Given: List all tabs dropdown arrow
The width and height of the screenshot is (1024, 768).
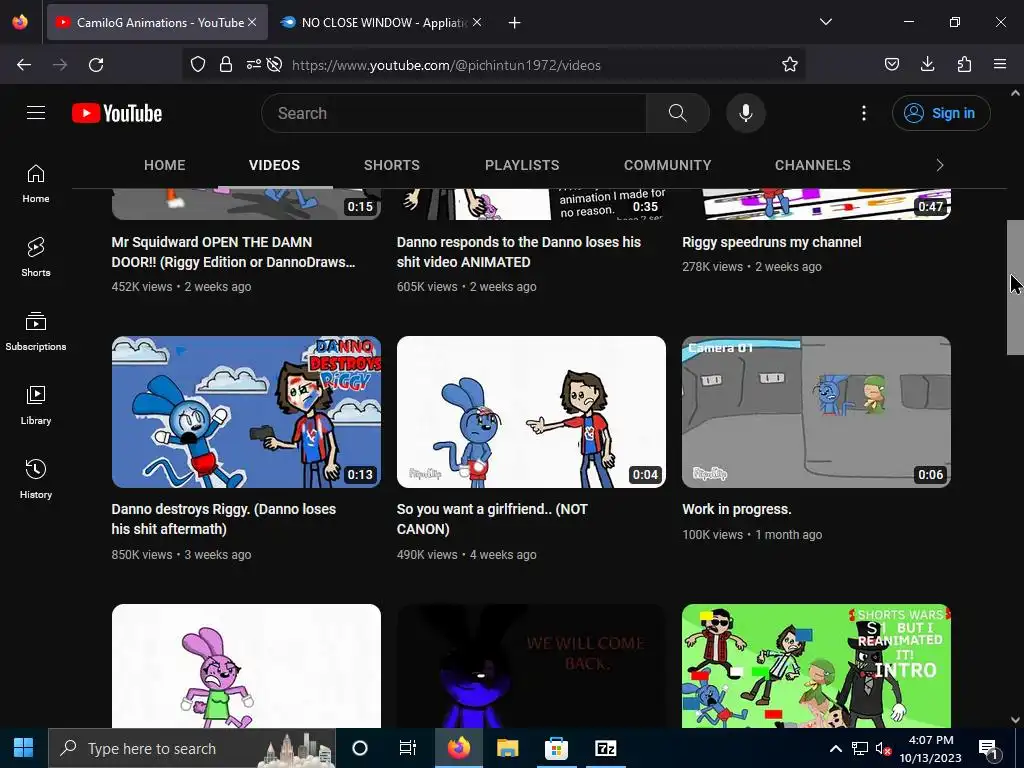Looking at the screenshot, I should click(825, 22).
